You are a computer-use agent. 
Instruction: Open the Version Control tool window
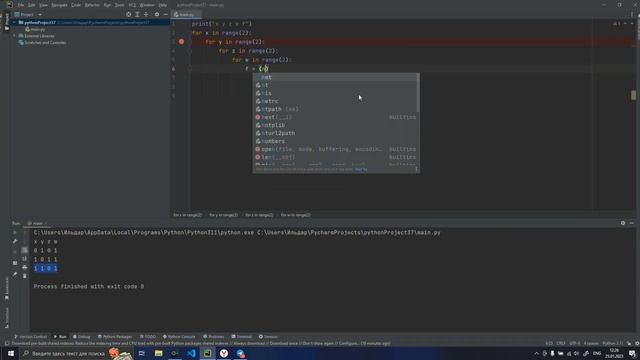pyautogui.click(x=31, y=337)
